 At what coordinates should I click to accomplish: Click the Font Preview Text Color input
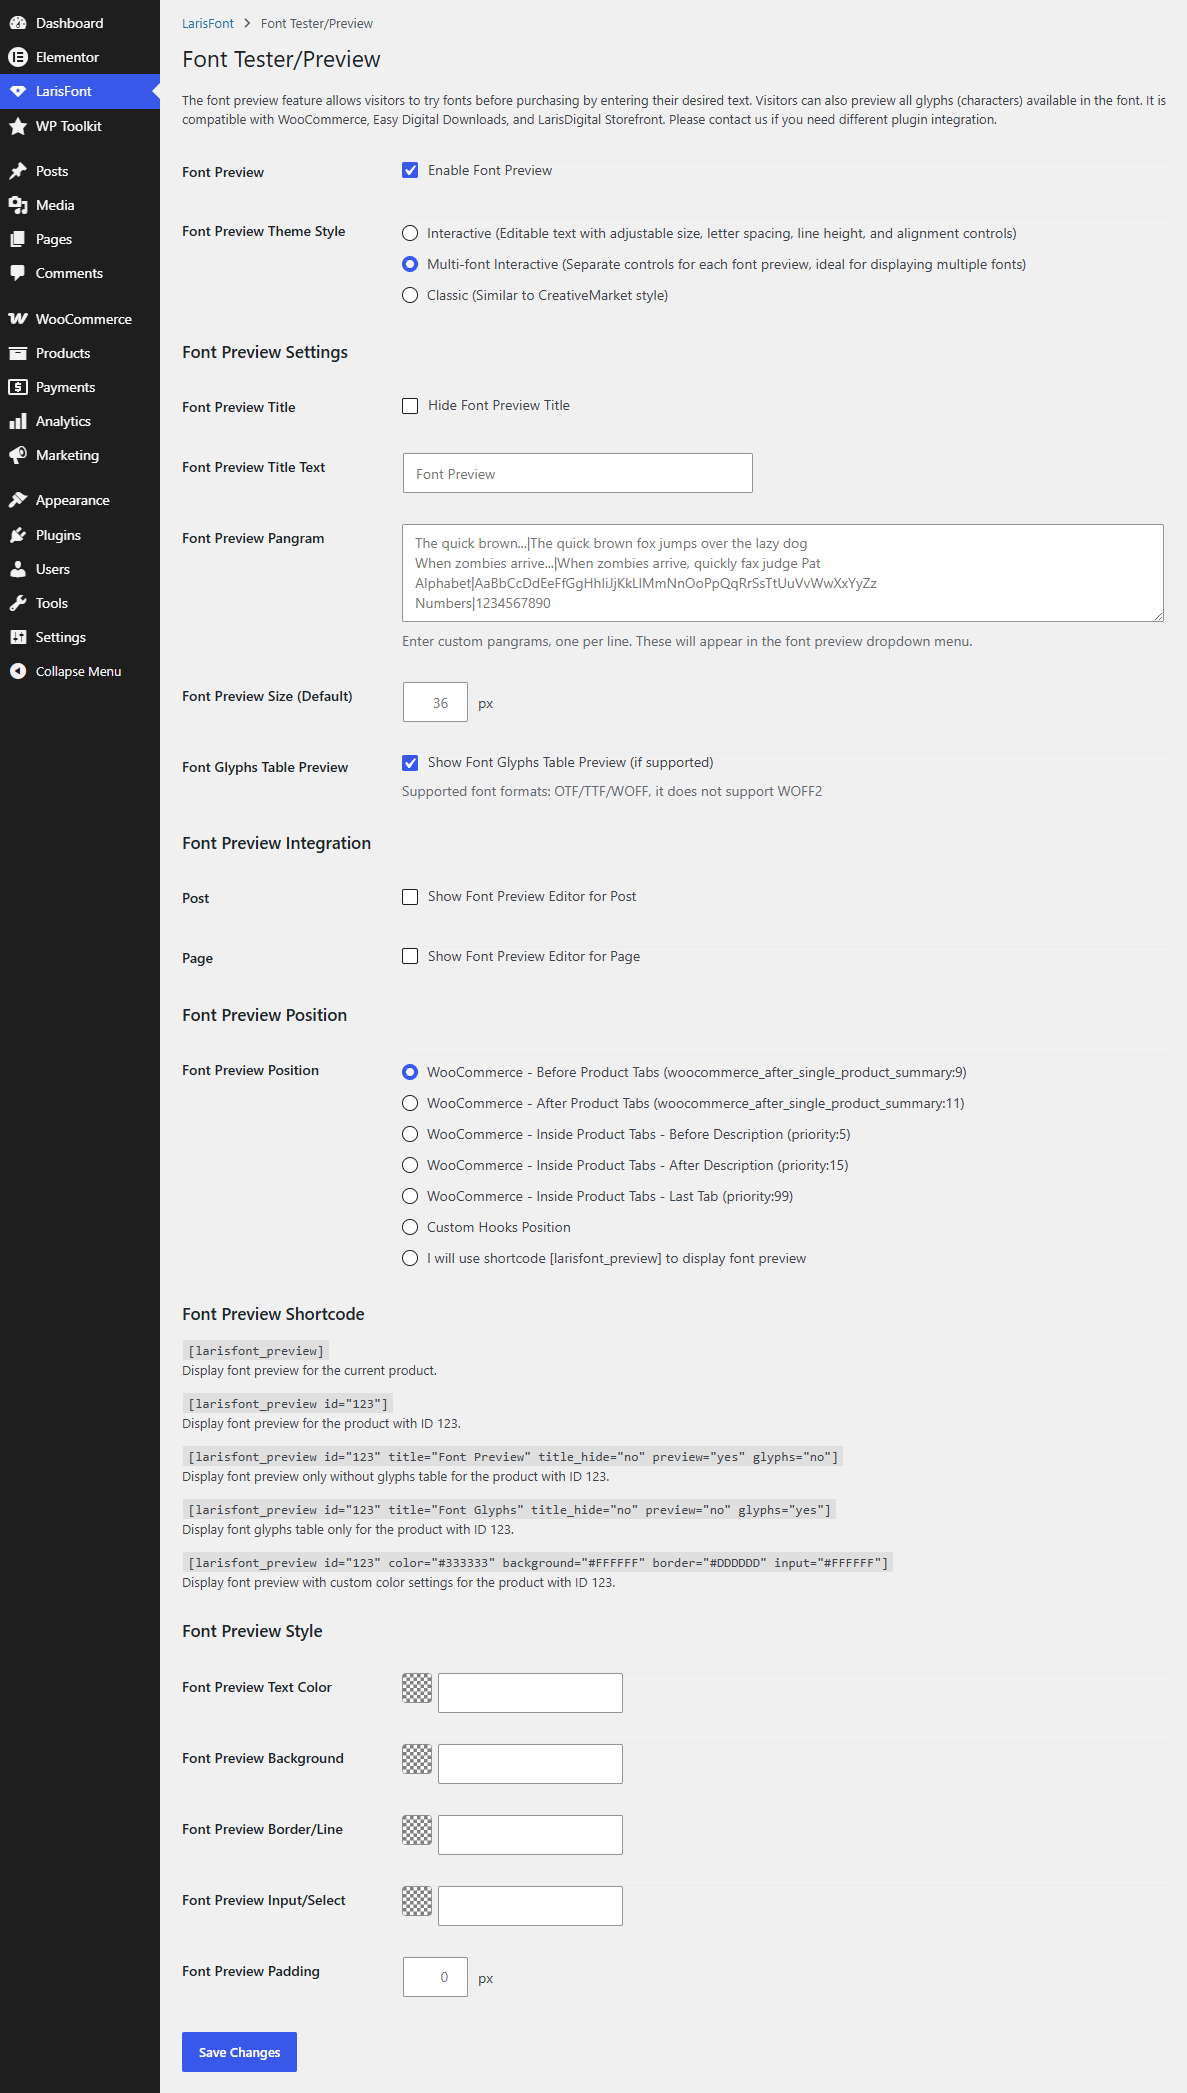530,1693
